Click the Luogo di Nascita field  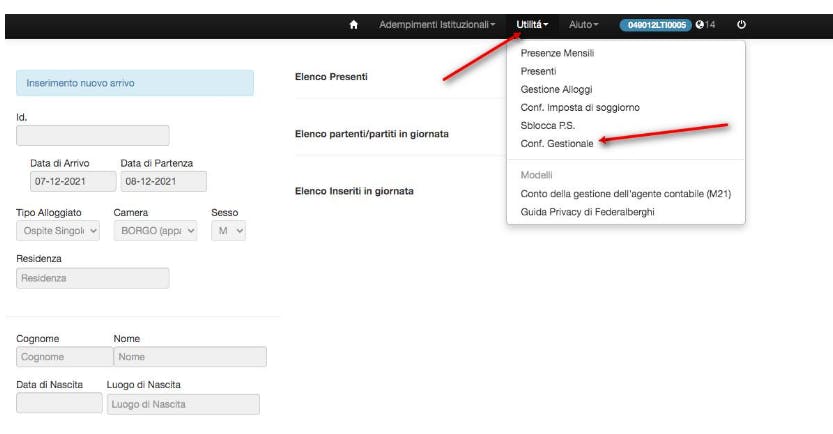pos(183,404)
